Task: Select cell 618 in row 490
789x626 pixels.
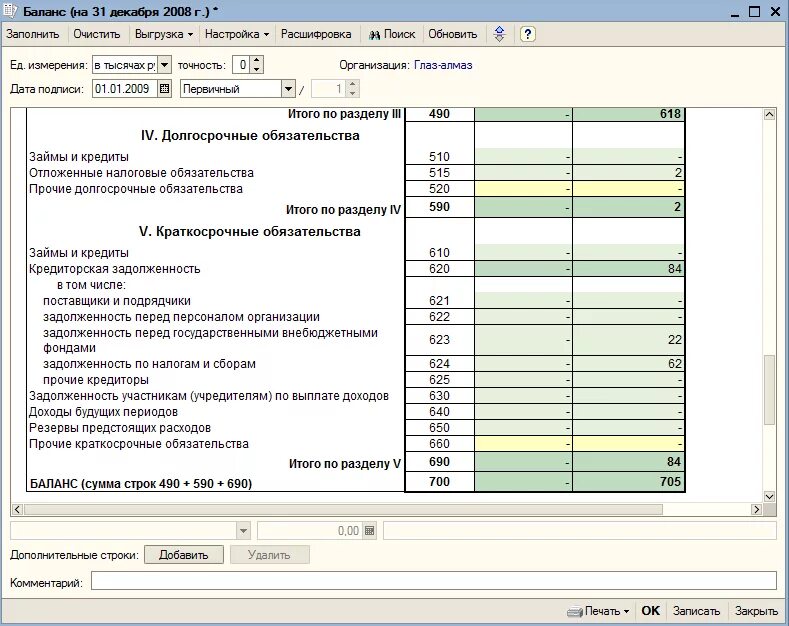Action: (628, 114)
